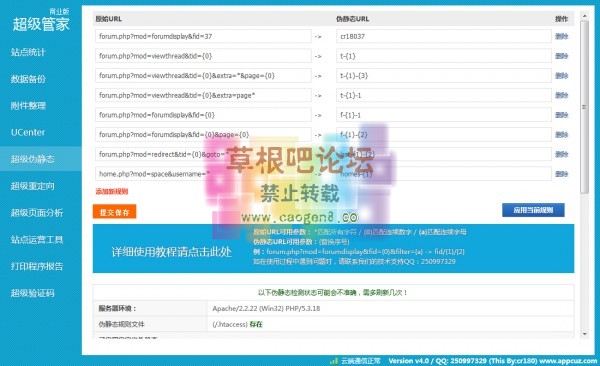The image size is (600, 366).
Task: Click rewrite URL field t-{1}-1
Action: (444, 95)
